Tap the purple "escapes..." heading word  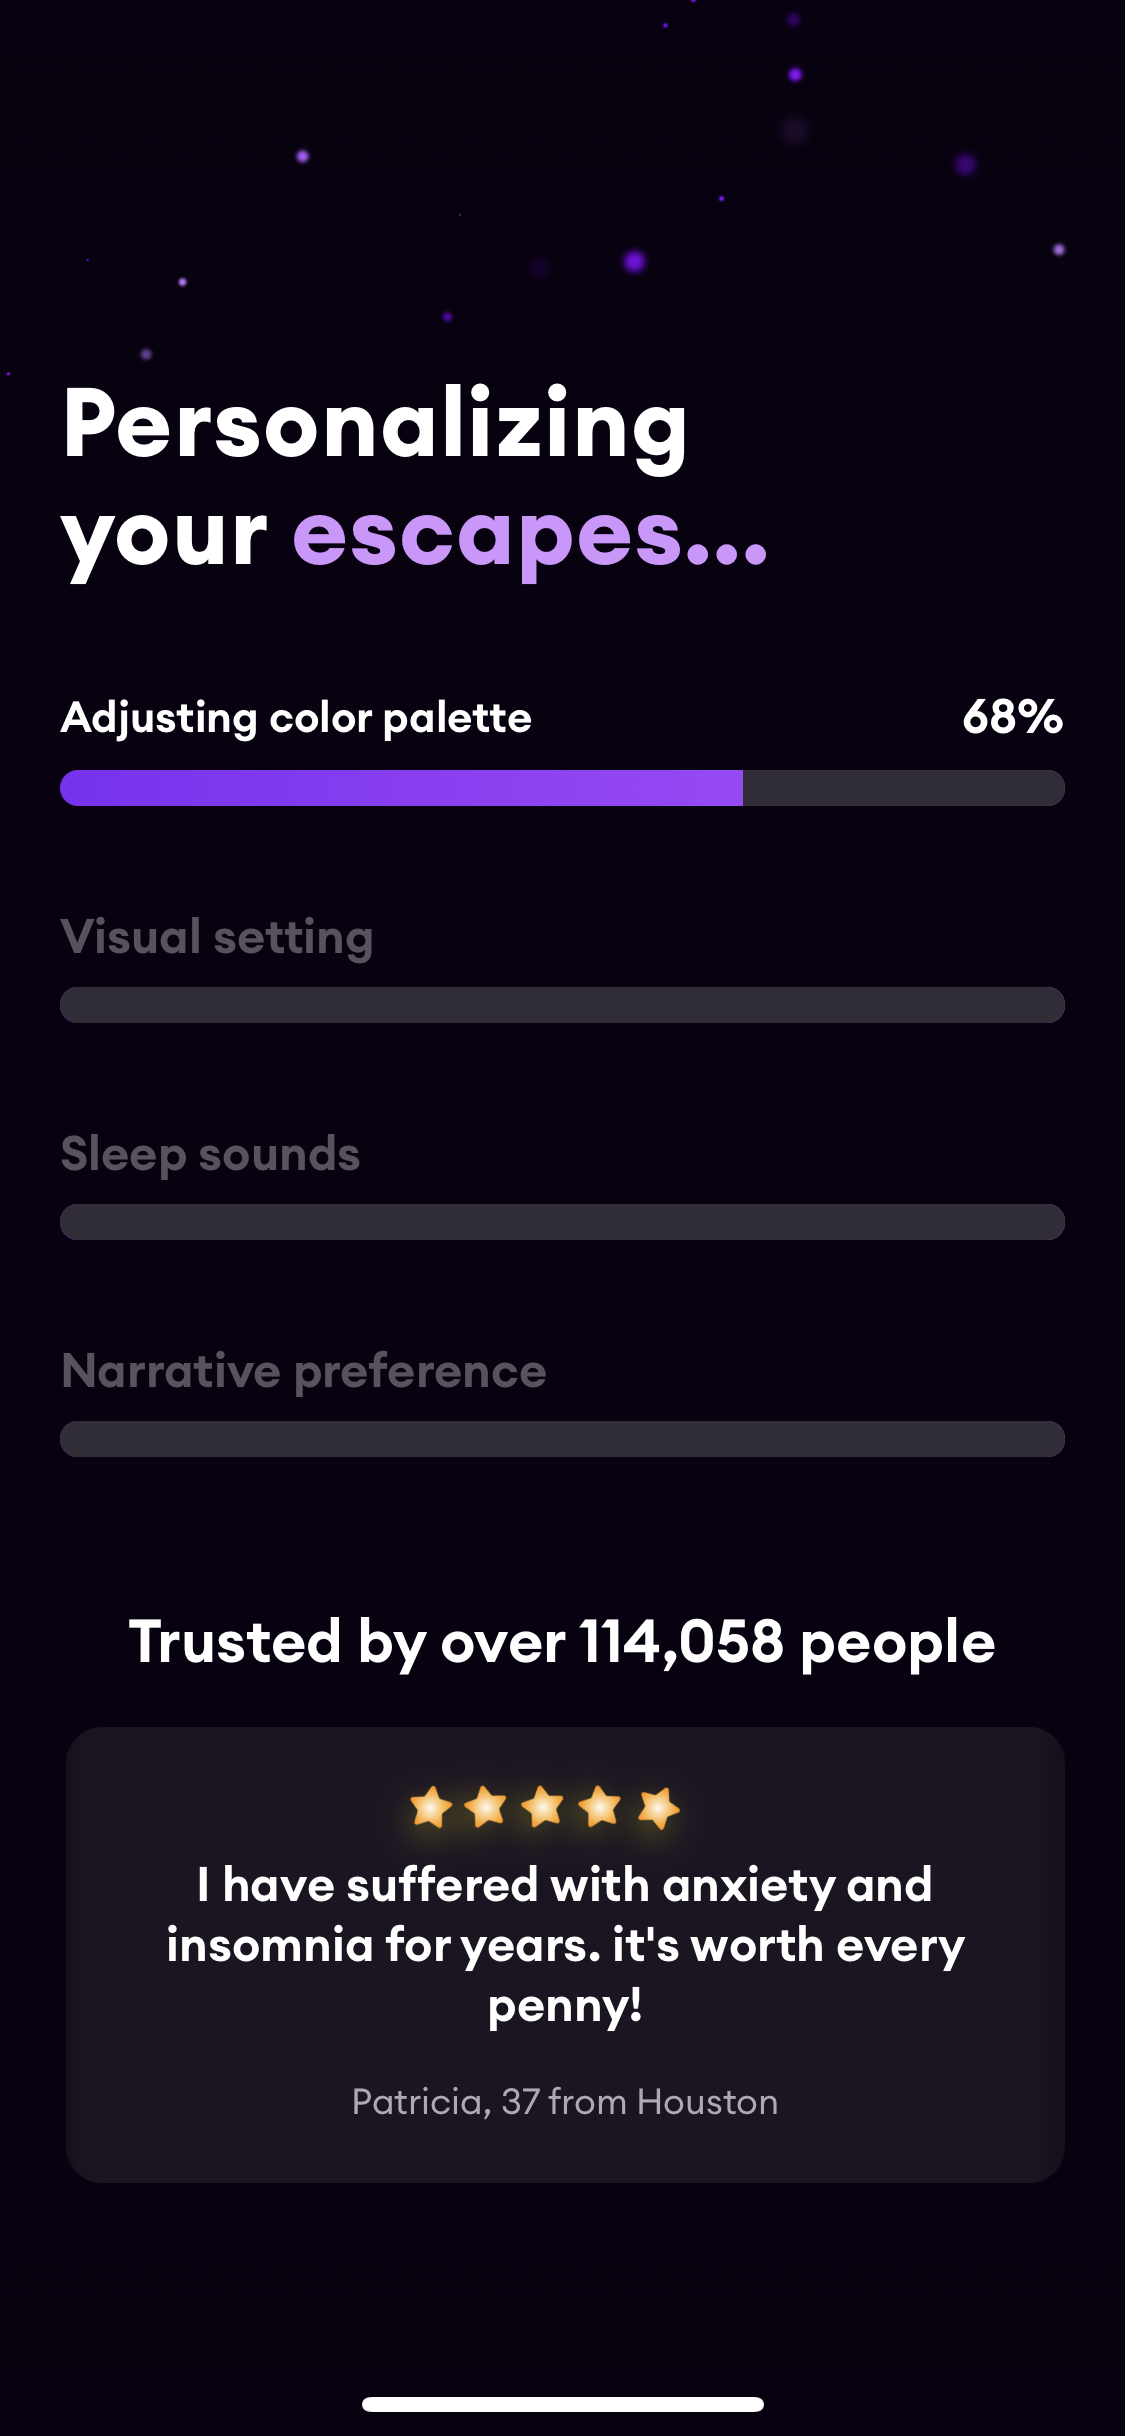tap(529, 535)
